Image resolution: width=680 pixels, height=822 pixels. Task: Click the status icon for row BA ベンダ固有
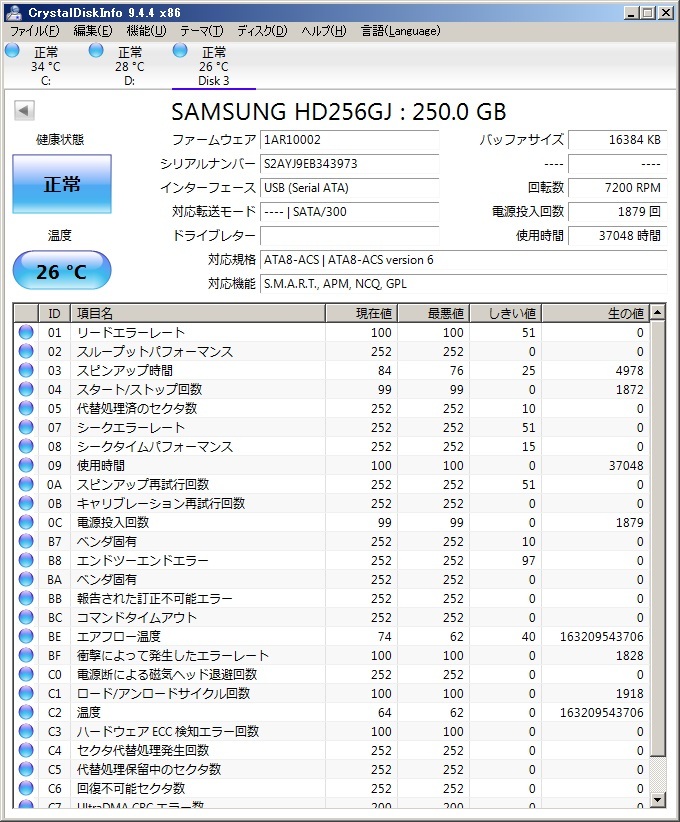pyautogui.click(x=26, y=579)
